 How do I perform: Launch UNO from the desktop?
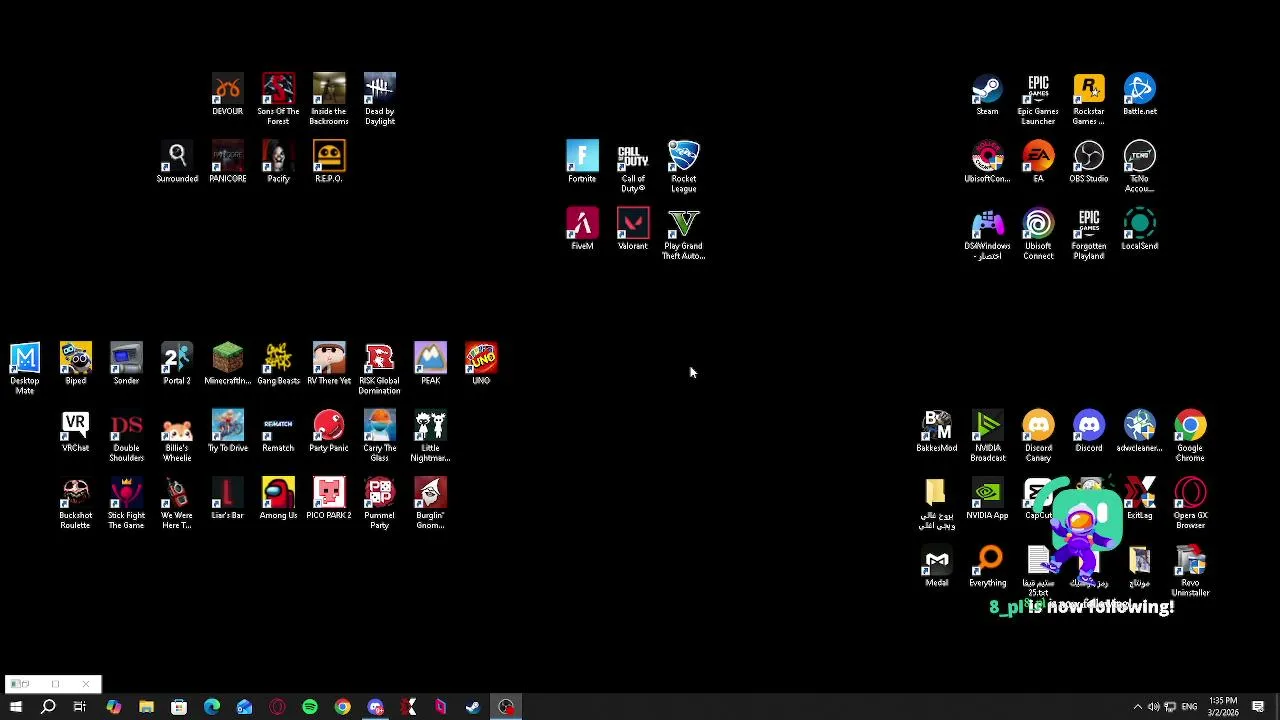481,364
